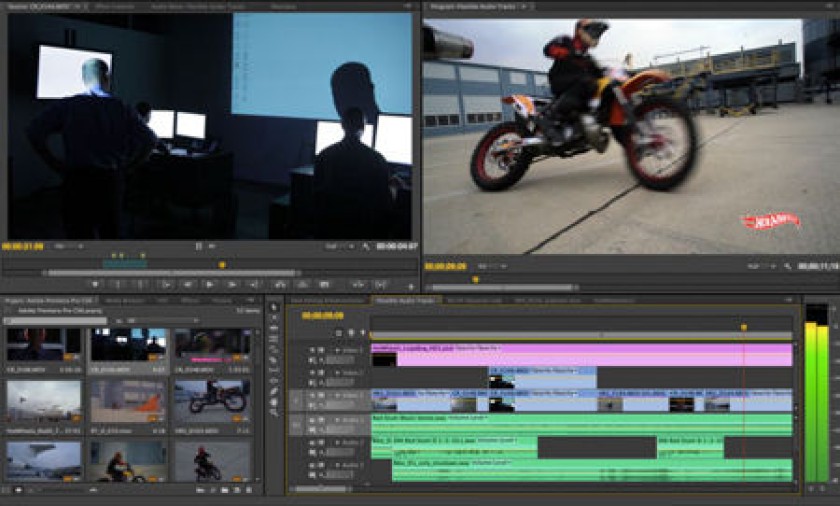Image resolution: width=840 pixels, height=506 pixels.
Task: Mute Audio 3 track output speaker
Action: [312, 465]
